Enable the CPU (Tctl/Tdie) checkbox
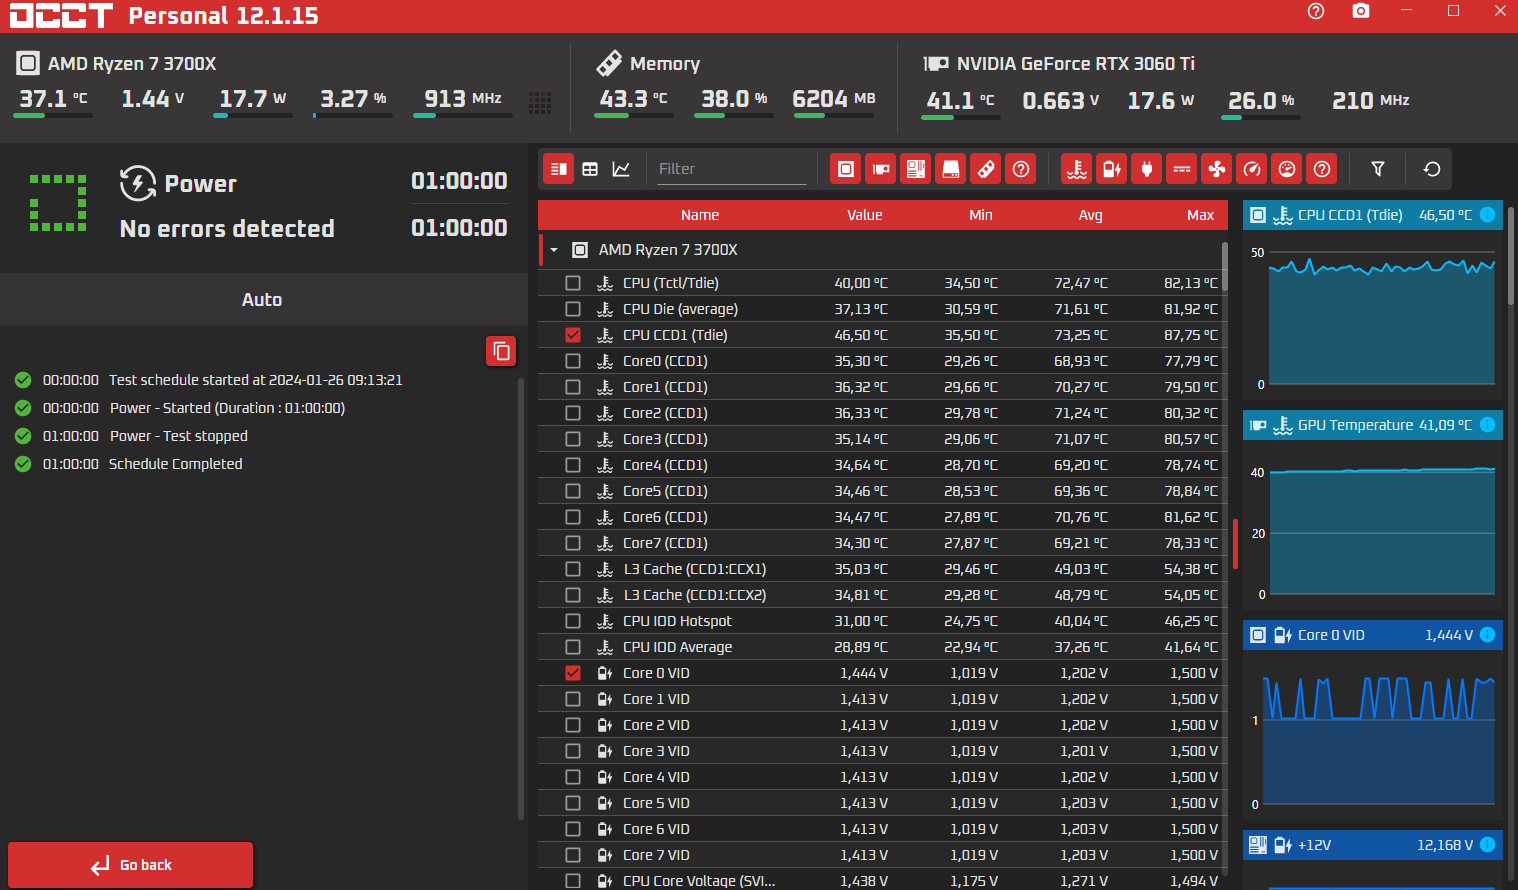This screenshot has height=890, width=1518. 573,283
